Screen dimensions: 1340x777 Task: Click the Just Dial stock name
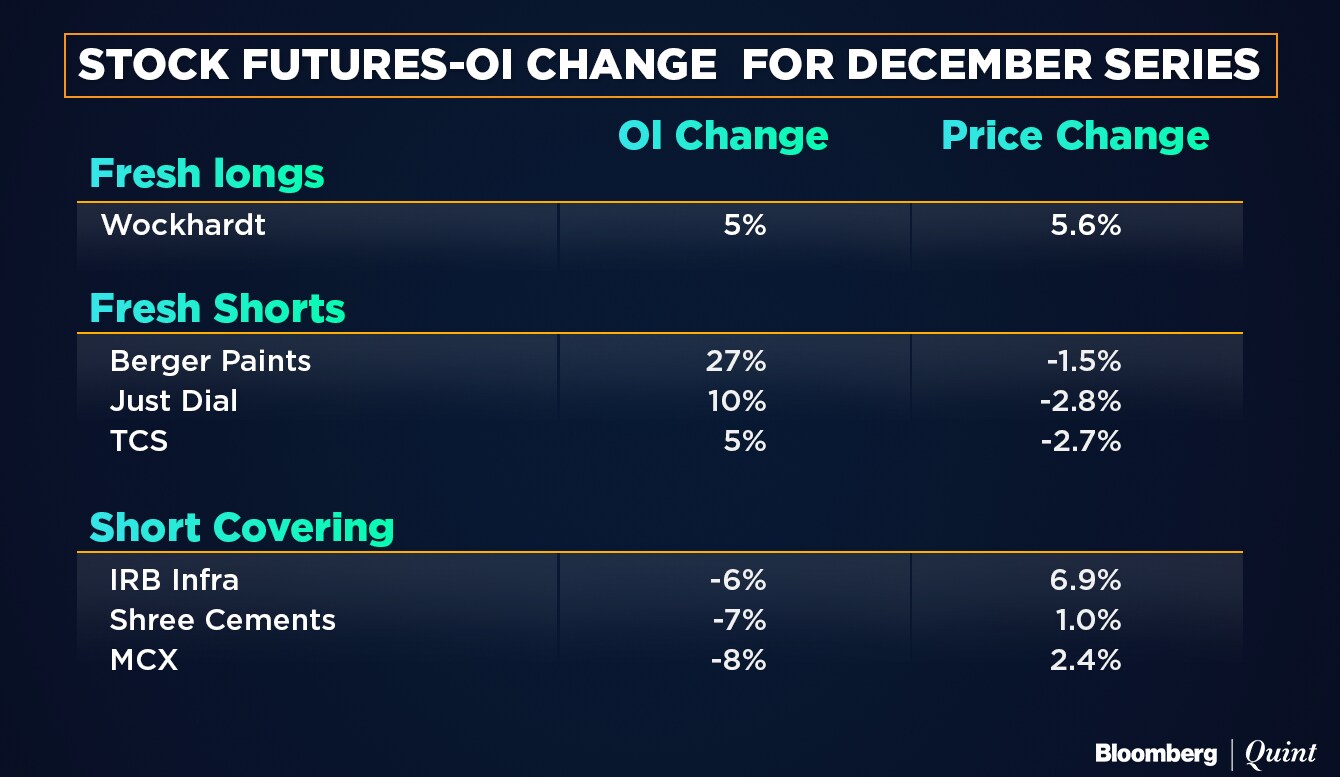coord(174,401)
